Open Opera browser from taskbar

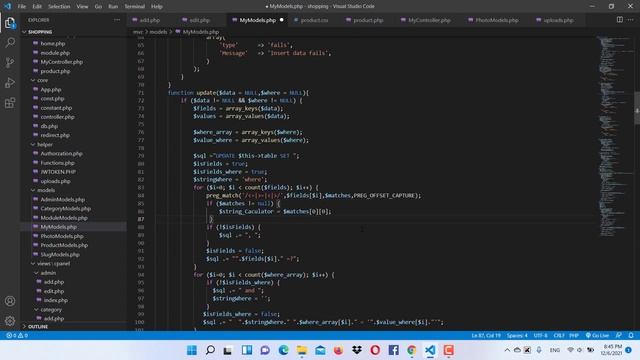(x=375, y=350)
